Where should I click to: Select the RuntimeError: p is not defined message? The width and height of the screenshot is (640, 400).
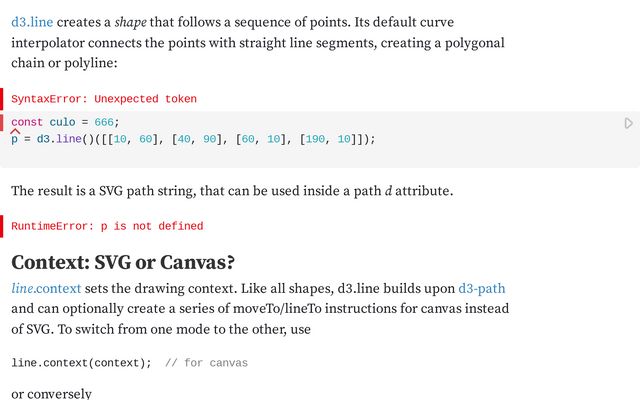click(x=107, y=226)
